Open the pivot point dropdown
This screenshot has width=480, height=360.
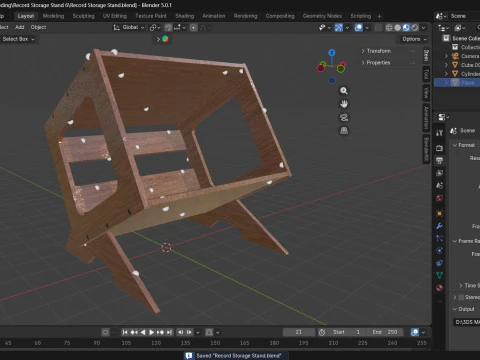tap(155, 27)
